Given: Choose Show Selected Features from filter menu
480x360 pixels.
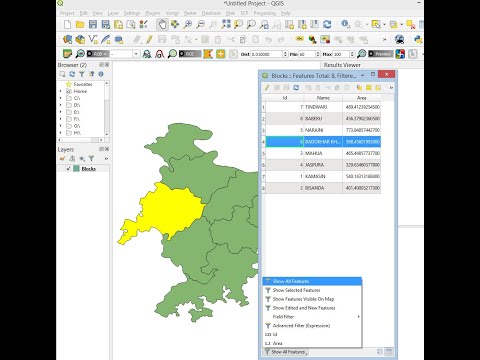Looking at the screenshot, I should pyautogui.click(x=312, y=290).
